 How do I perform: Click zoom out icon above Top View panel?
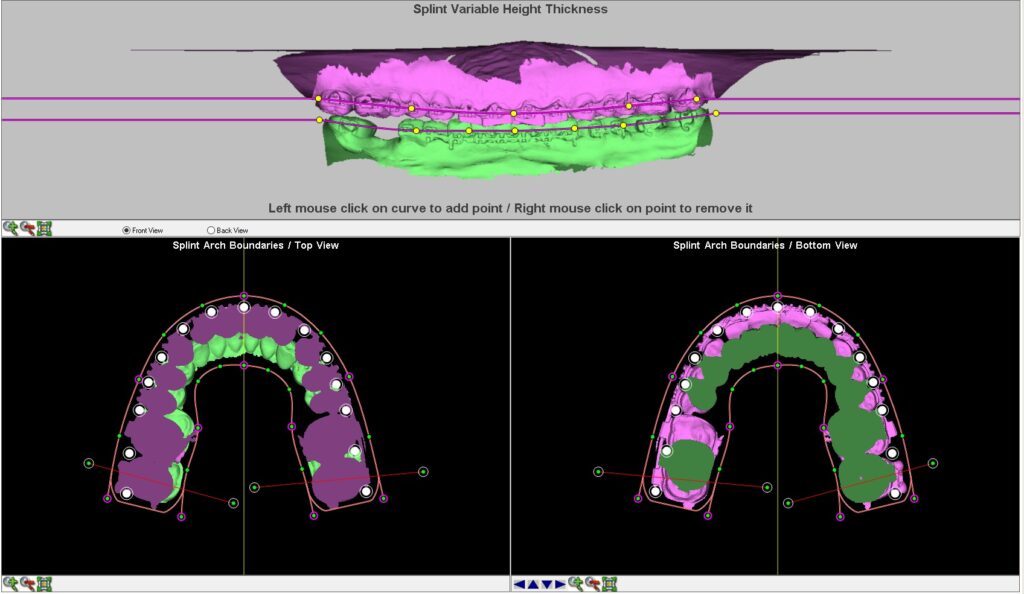coord(27,228)
